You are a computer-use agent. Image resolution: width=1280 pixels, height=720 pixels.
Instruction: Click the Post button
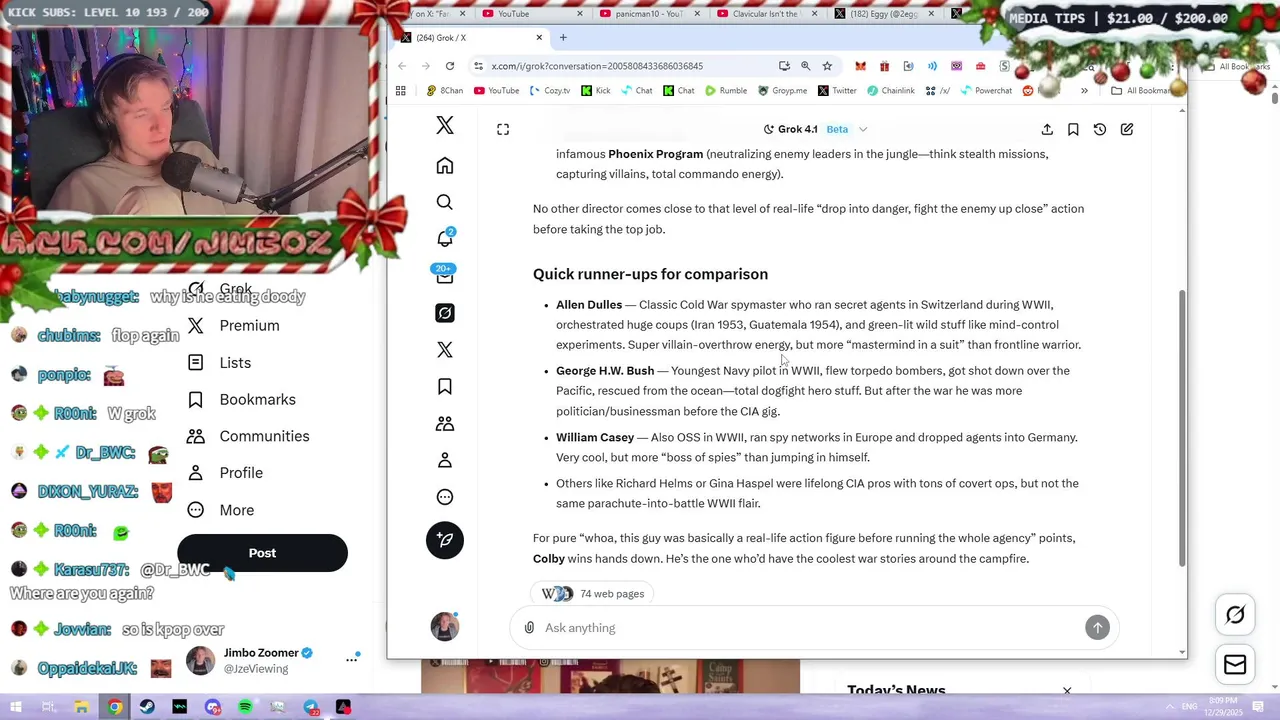(x=262, y=553)
